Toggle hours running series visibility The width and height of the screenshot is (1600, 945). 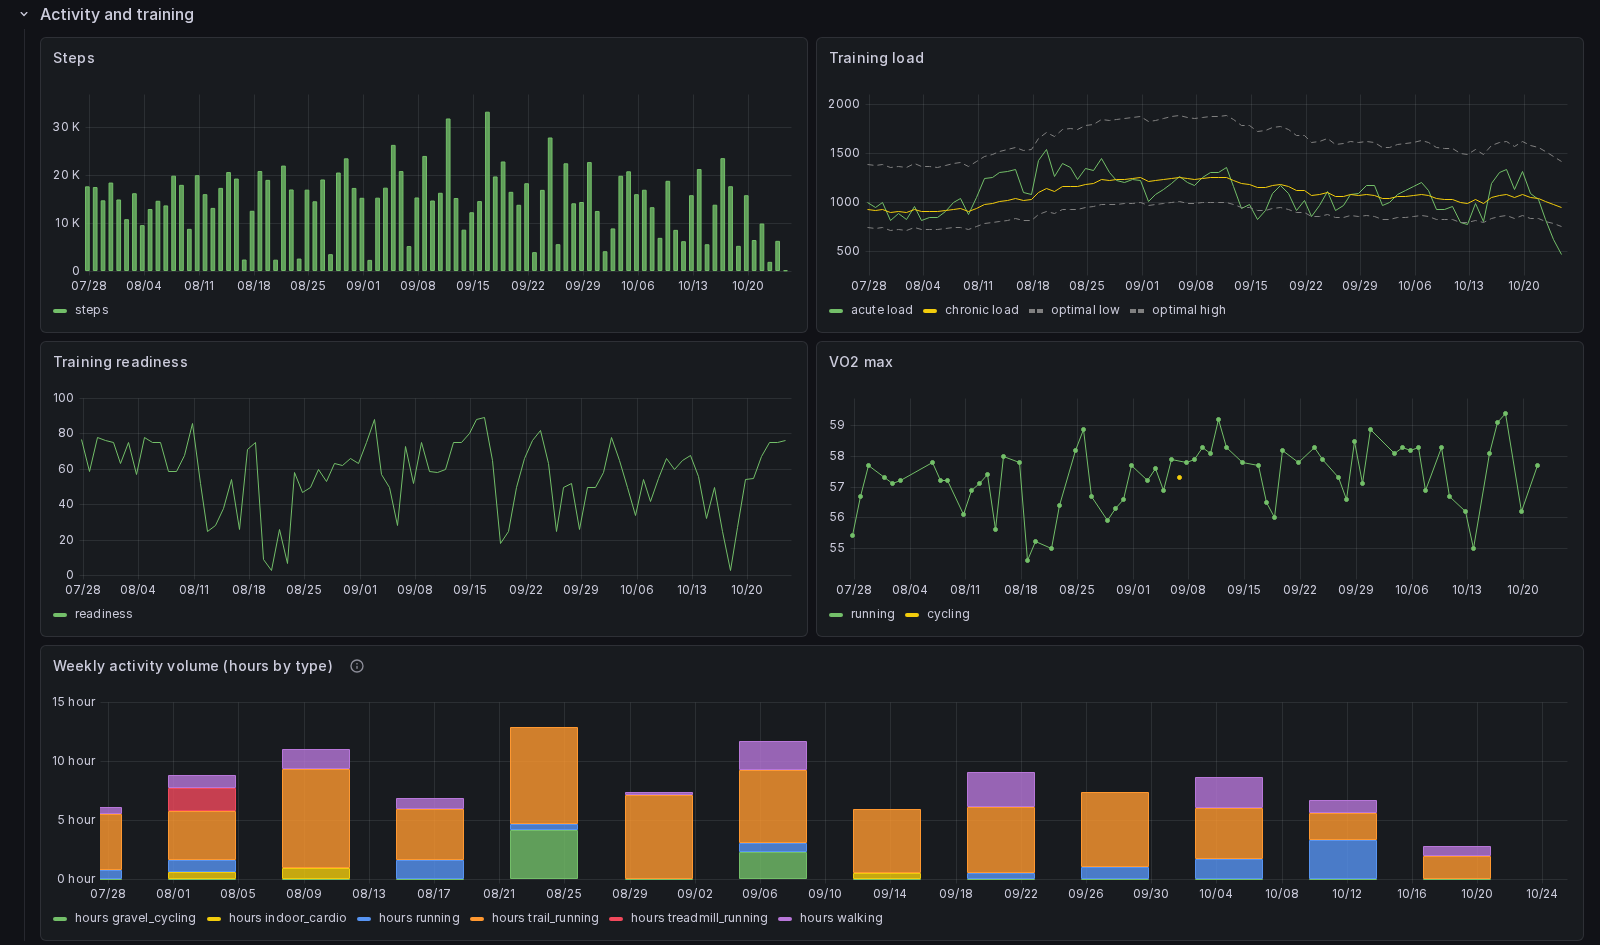pyautogui.click(x=419, y=918)
